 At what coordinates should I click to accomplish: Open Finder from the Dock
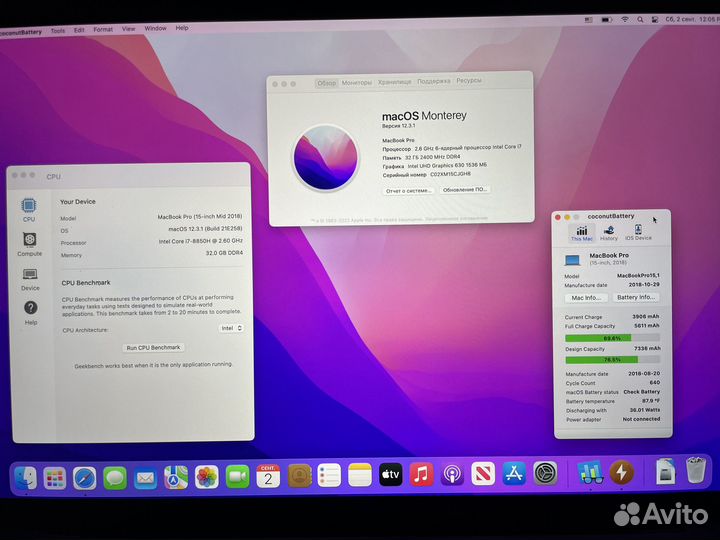coord(25,478)
